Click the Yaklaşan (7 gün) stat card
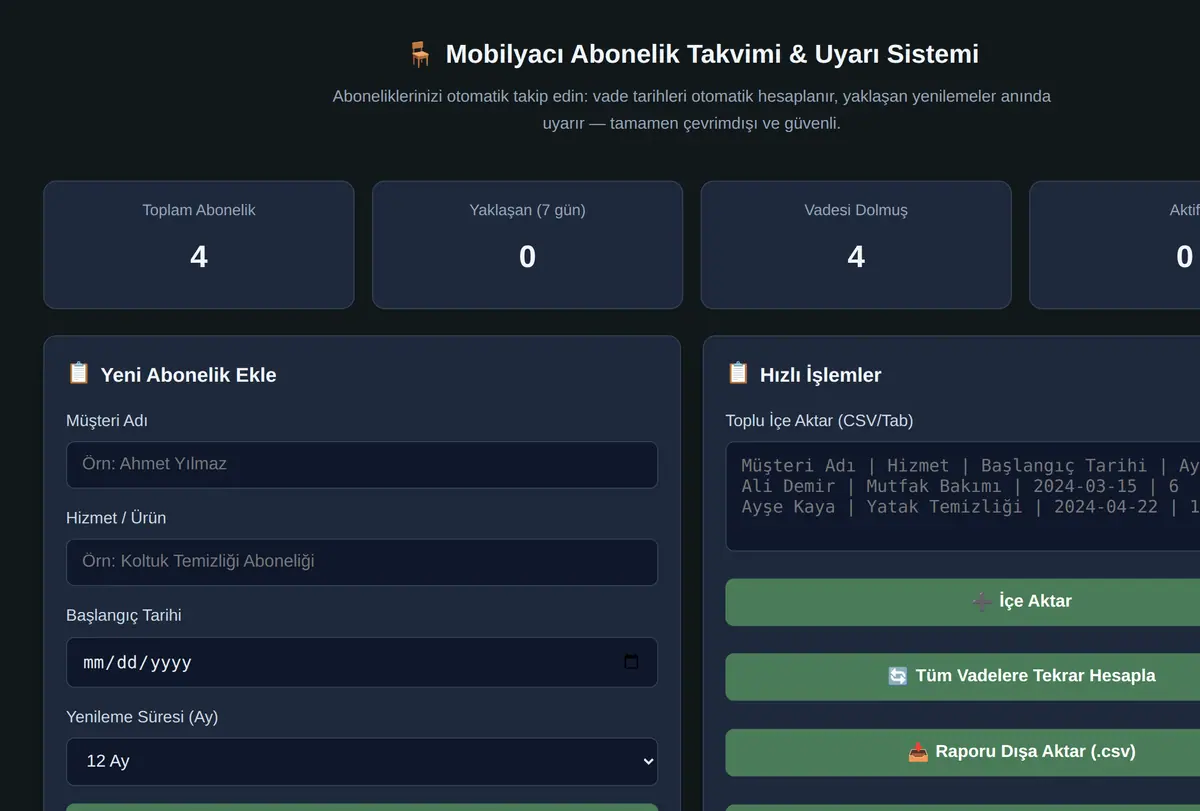 [x=528, y=245]
